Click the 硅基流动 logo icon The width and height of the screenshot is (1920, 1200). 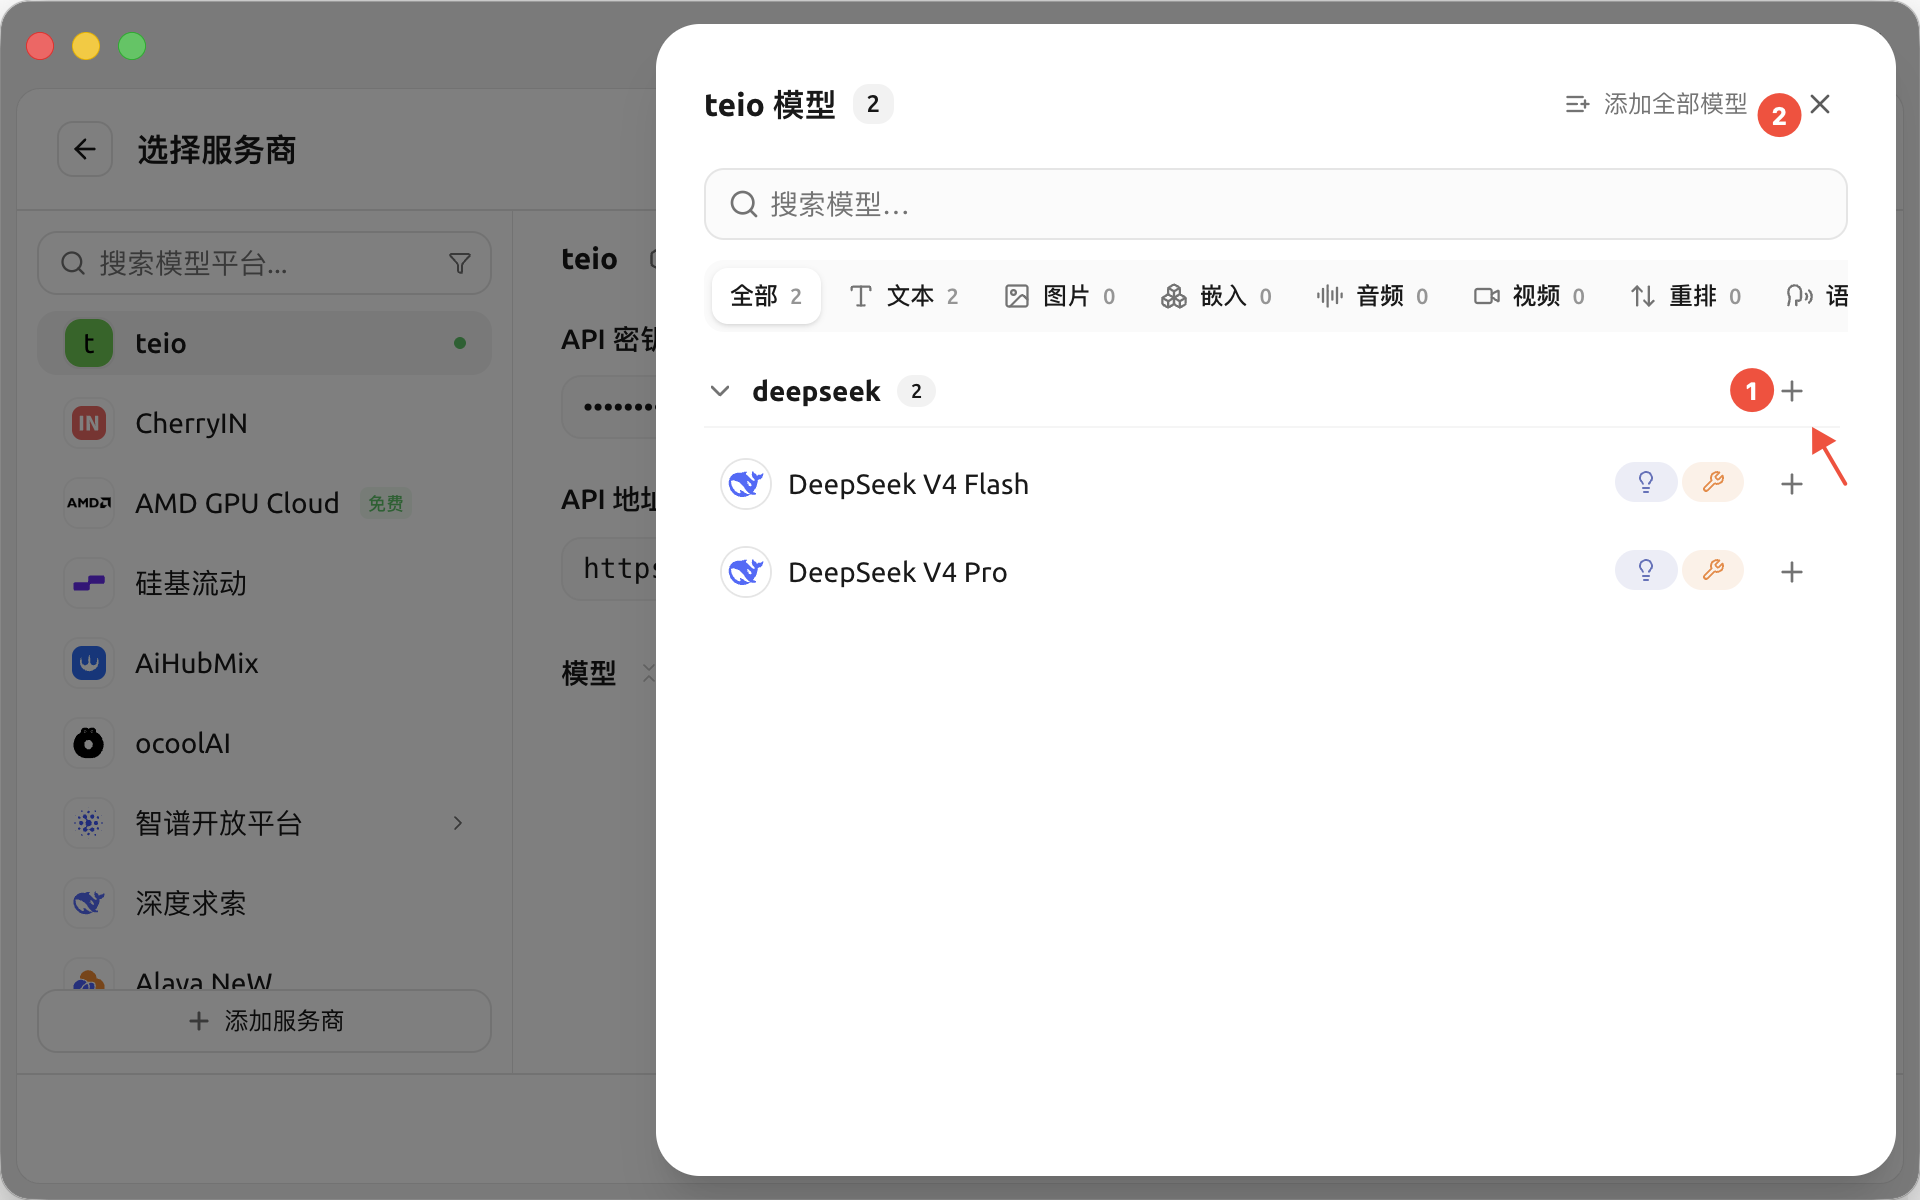point(89,583)
